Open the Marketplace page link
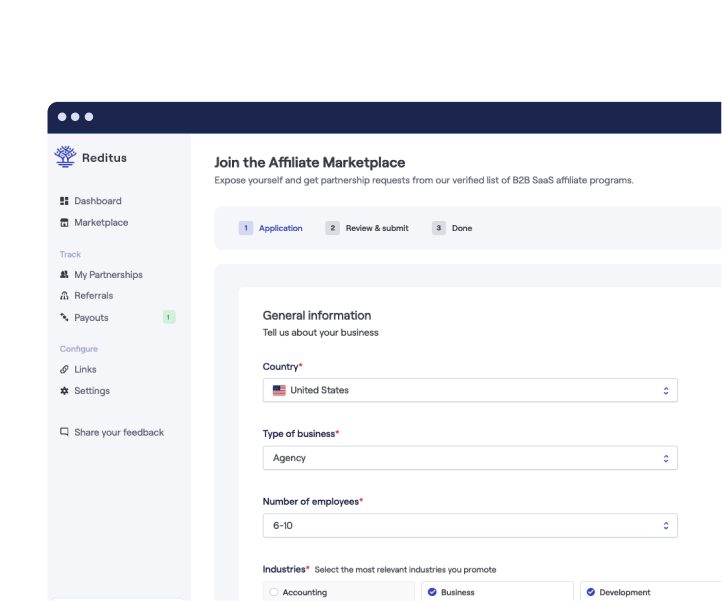 [101, 223]
